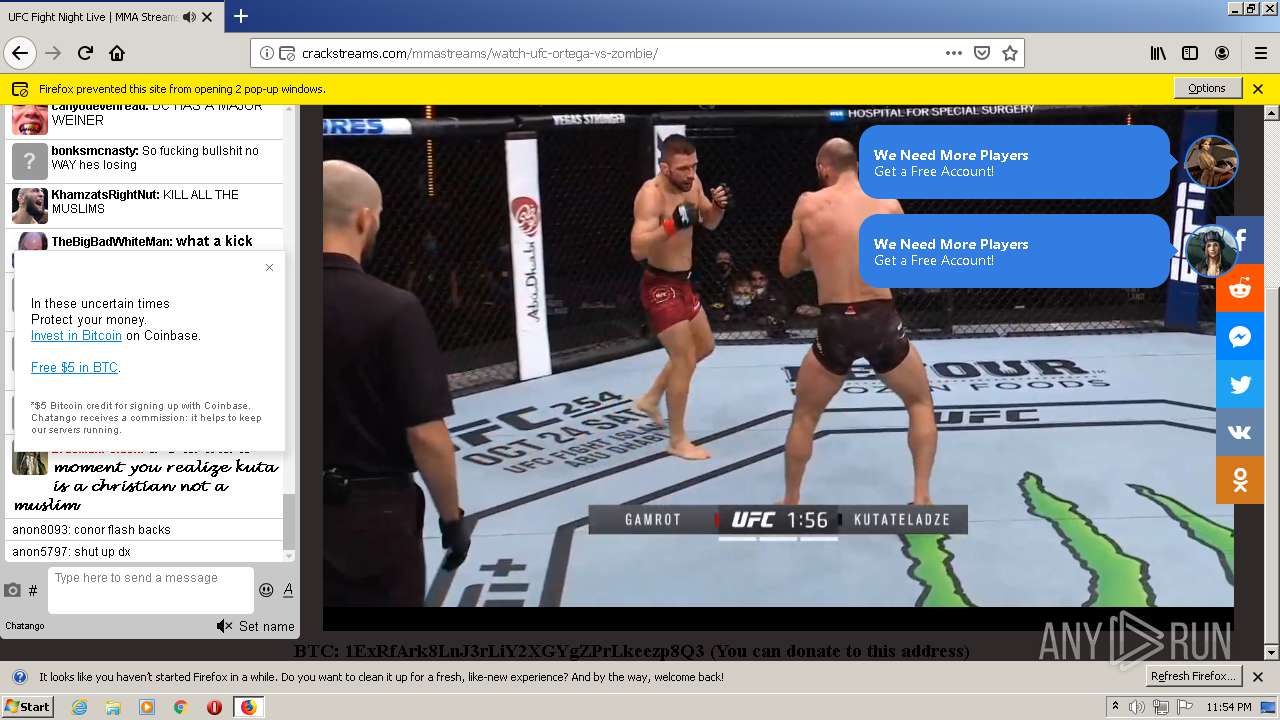Mute chat sound icon
Viewport: 1280px width, 720px height.
(224, 626)
